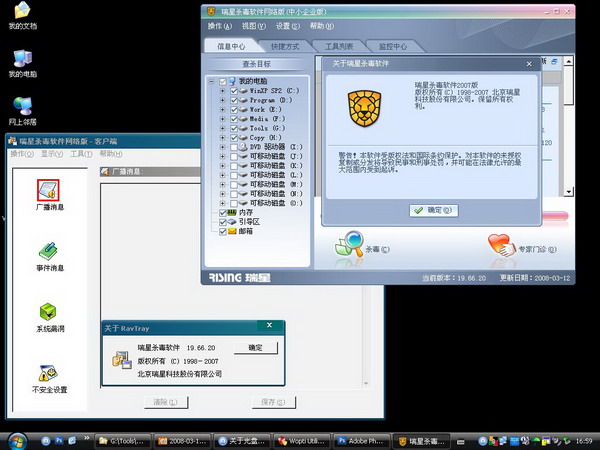Open the 系统漏洞 icon in the client sidebar
The image size is (600, 450).
pos(48,312)
